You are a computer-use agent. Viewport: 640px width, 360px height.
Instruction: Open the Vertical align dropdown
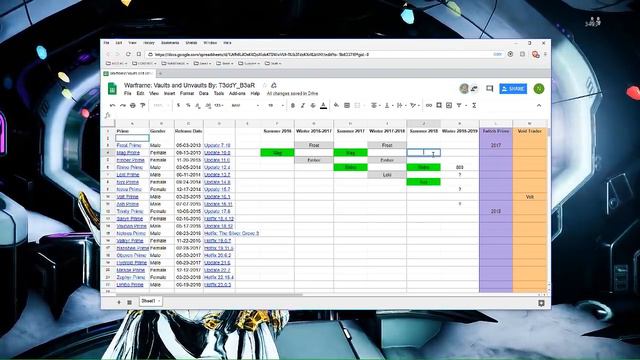click(x=388, y=105)
